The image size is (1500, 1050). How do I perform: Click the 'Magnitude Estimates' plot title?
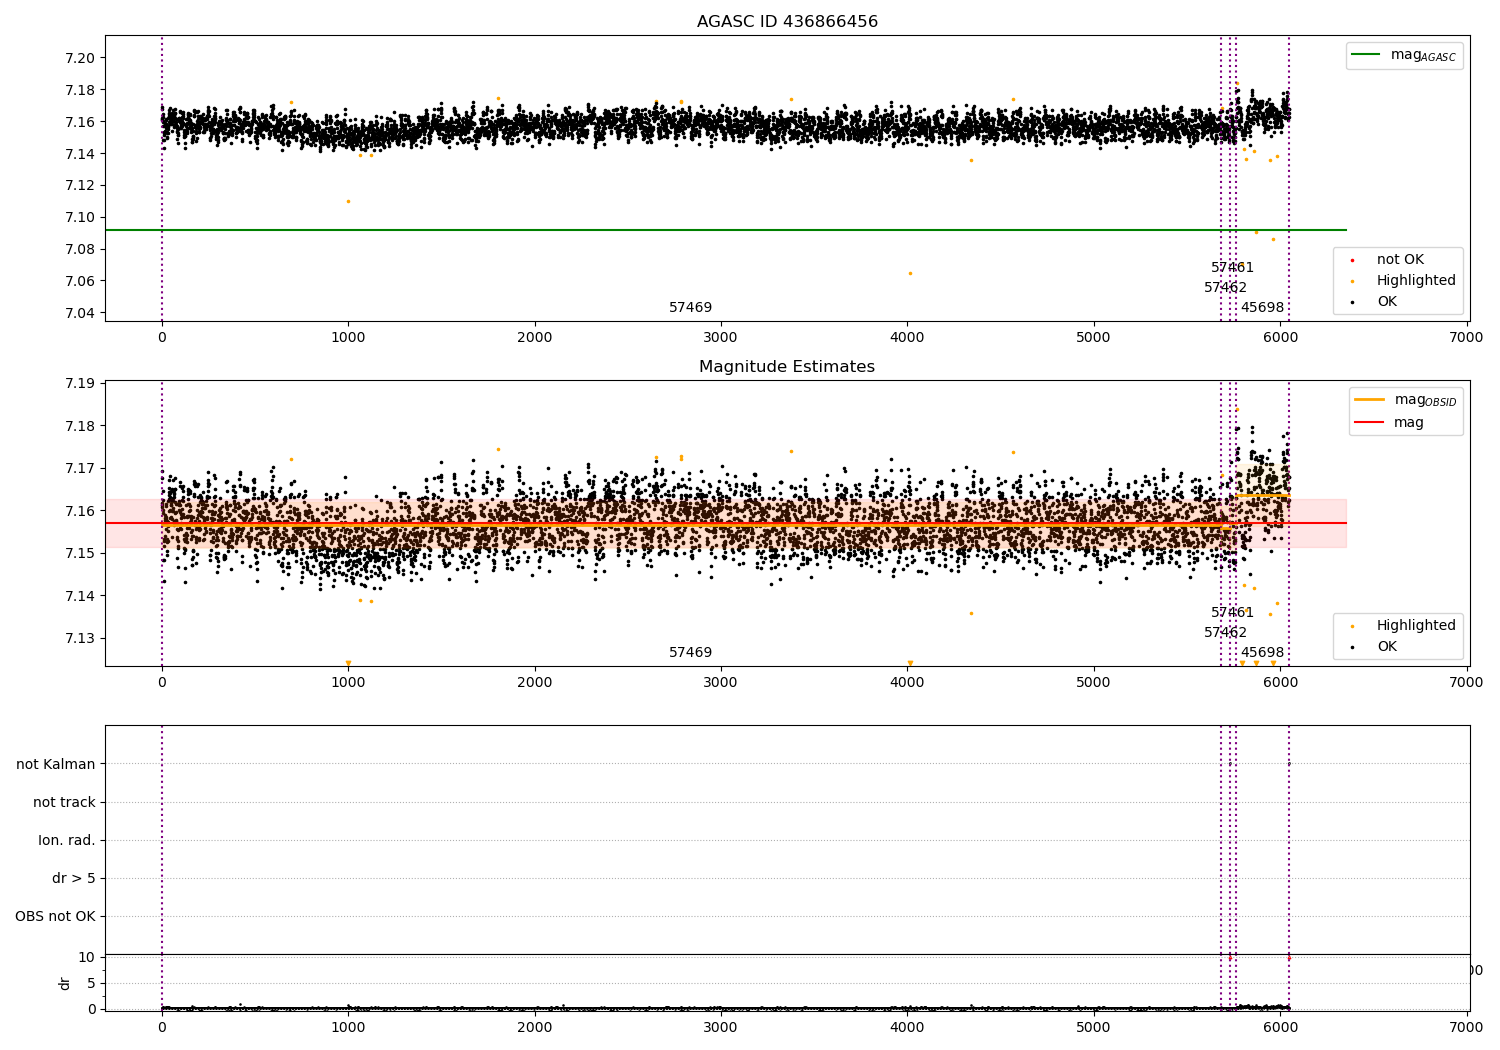click(787, 367)
